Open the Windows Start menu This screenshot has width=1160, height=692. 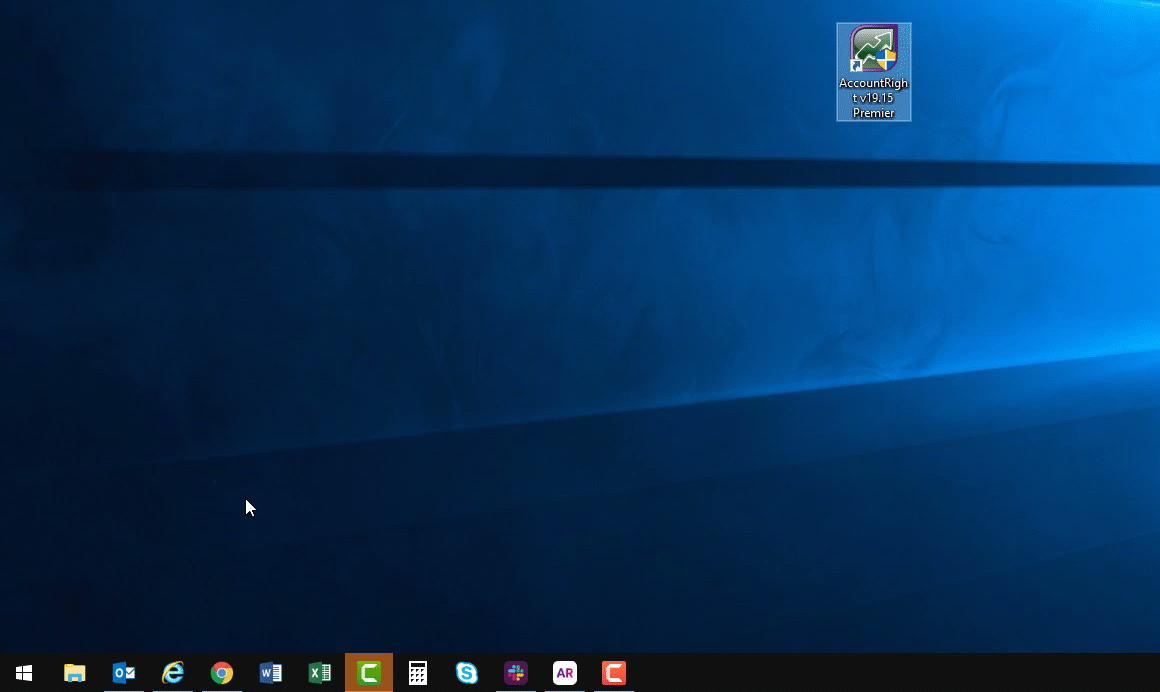[24, 673]
